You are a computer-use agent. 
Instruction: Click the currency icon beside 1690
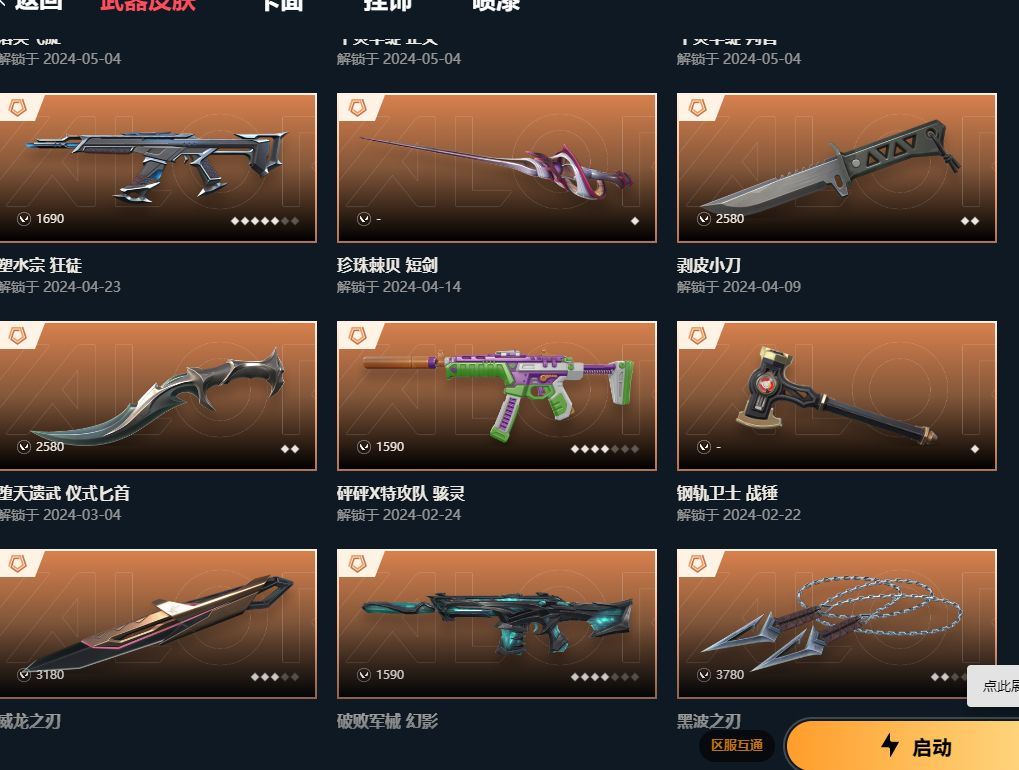(24, 219)
